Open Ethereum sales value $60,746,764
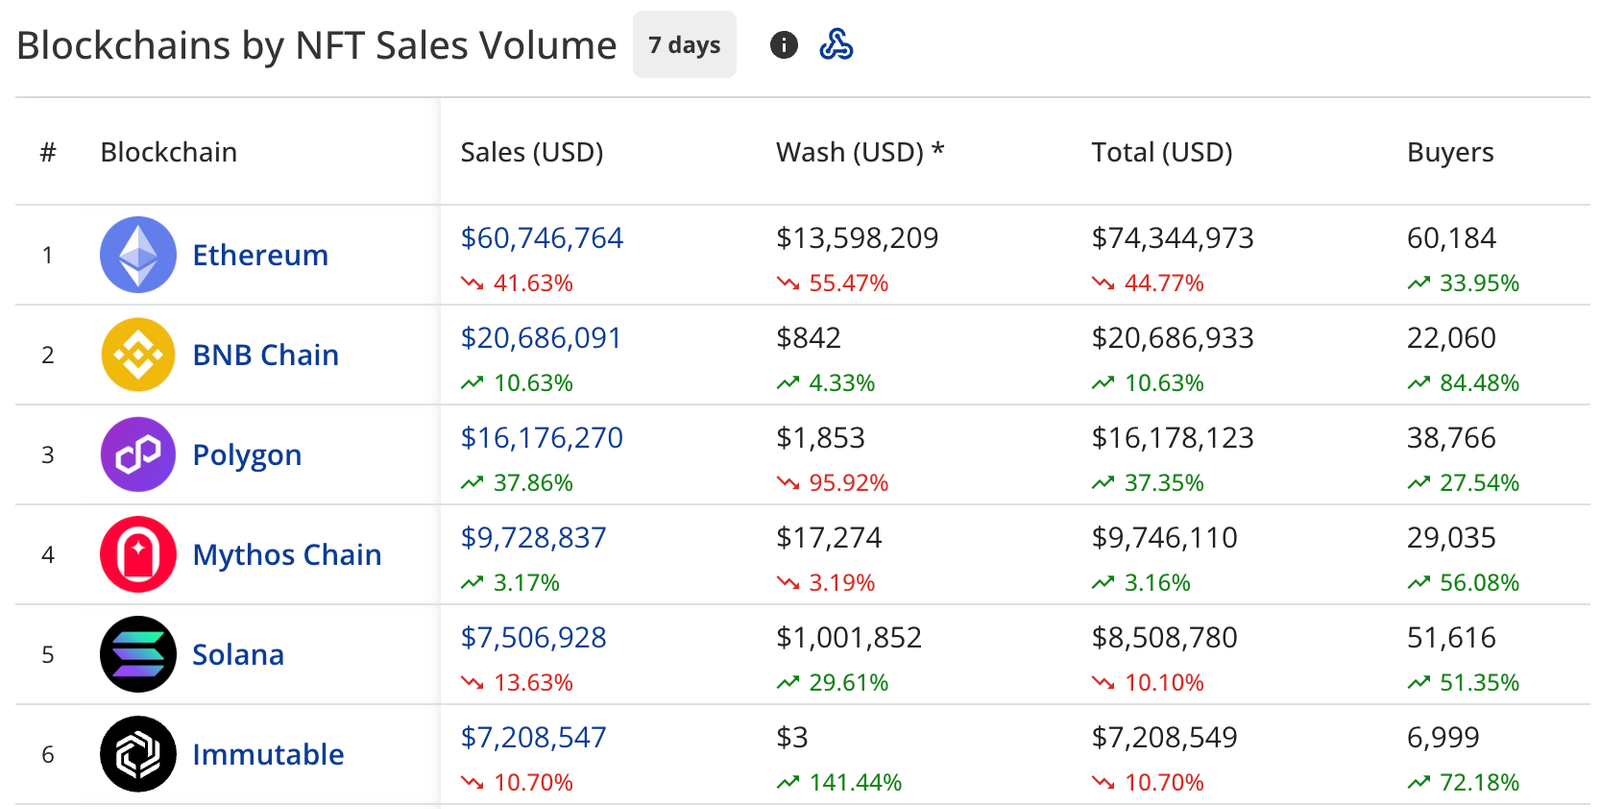The height and width of the screenshot is (809, 1600). pyautogui.click(x=541, y=238)
